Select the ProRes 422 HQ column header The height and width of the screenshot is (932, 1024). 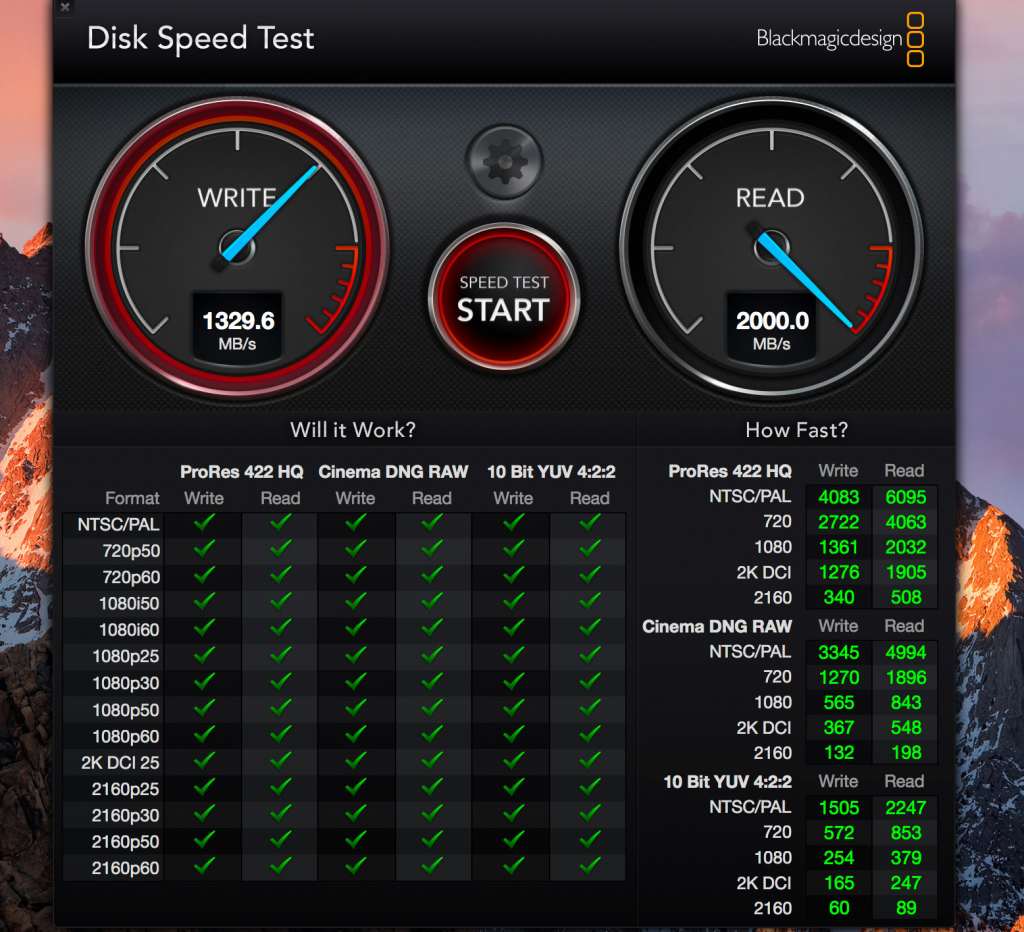pyautogui.click(x=241, y=471)
